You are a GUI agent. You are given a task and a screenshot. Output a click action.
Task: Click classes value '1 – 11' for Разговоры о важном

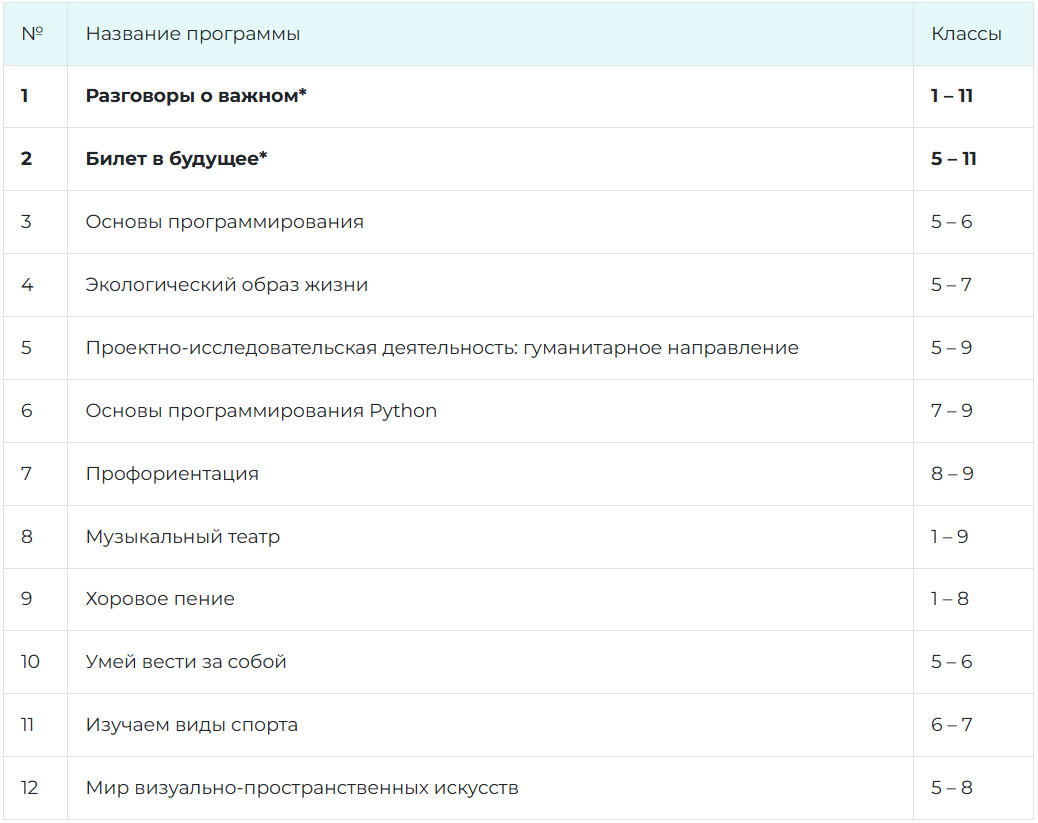pyautogui.click(x=951, y=95)
